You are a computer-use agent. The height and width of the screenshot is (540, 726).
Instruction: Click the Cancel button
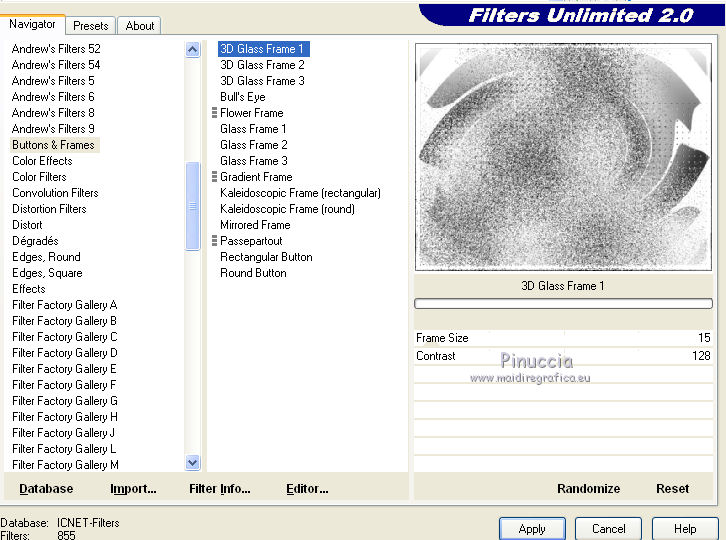pos(608,529)
